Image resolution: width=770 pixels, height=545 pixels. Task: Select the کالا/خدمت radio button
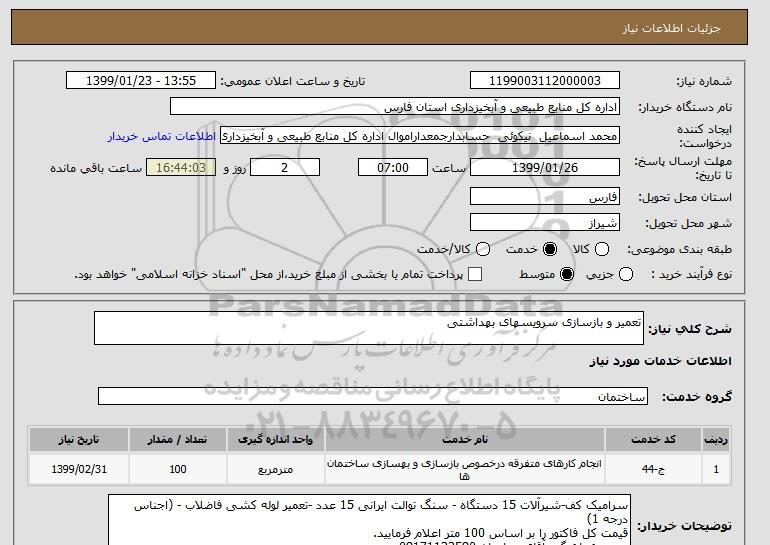483,249
